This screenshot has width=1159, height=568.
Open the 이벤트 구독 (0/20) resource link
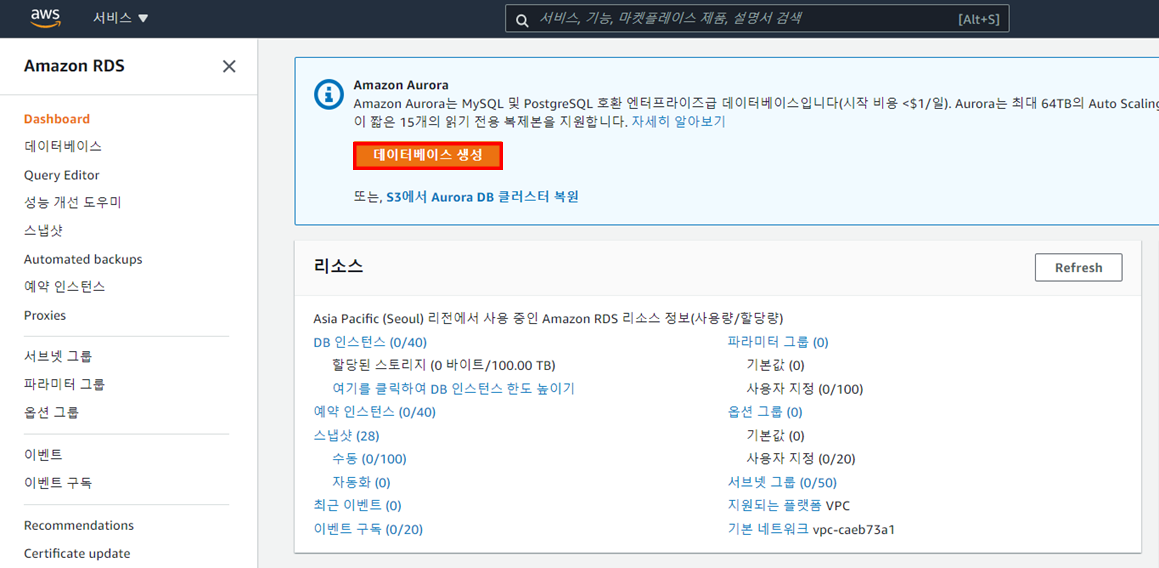pos(368,530)
